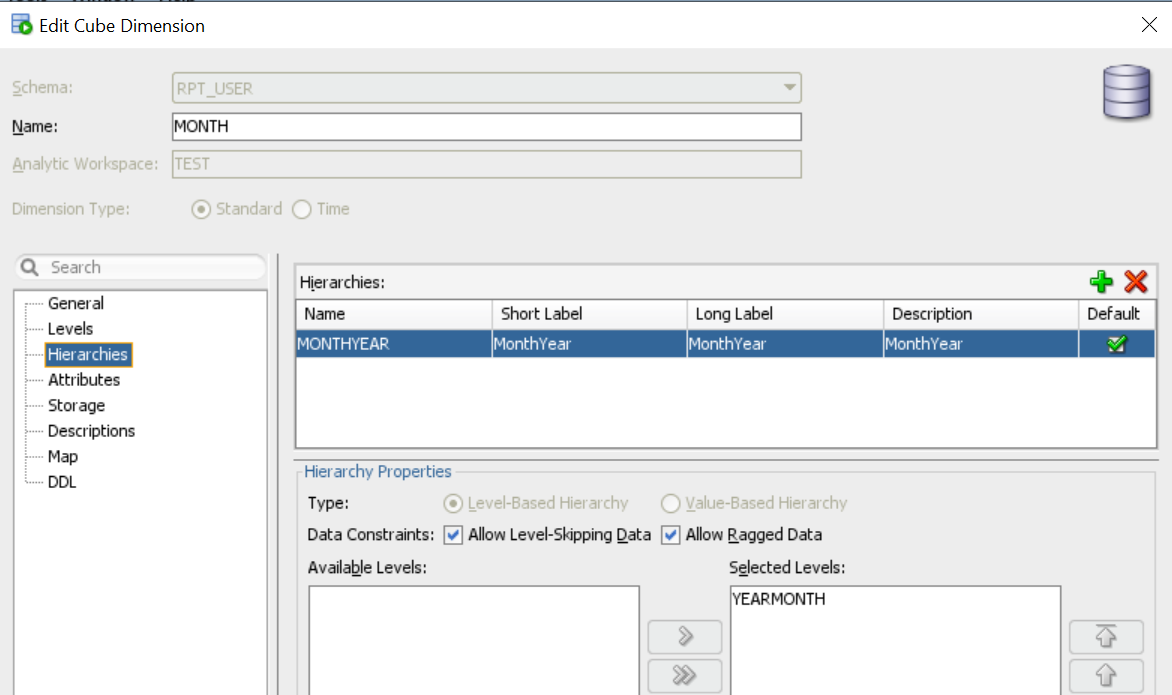Click the Edit Cube Dimension title icon
The image size is (1172, 695).
coord(22,25)
